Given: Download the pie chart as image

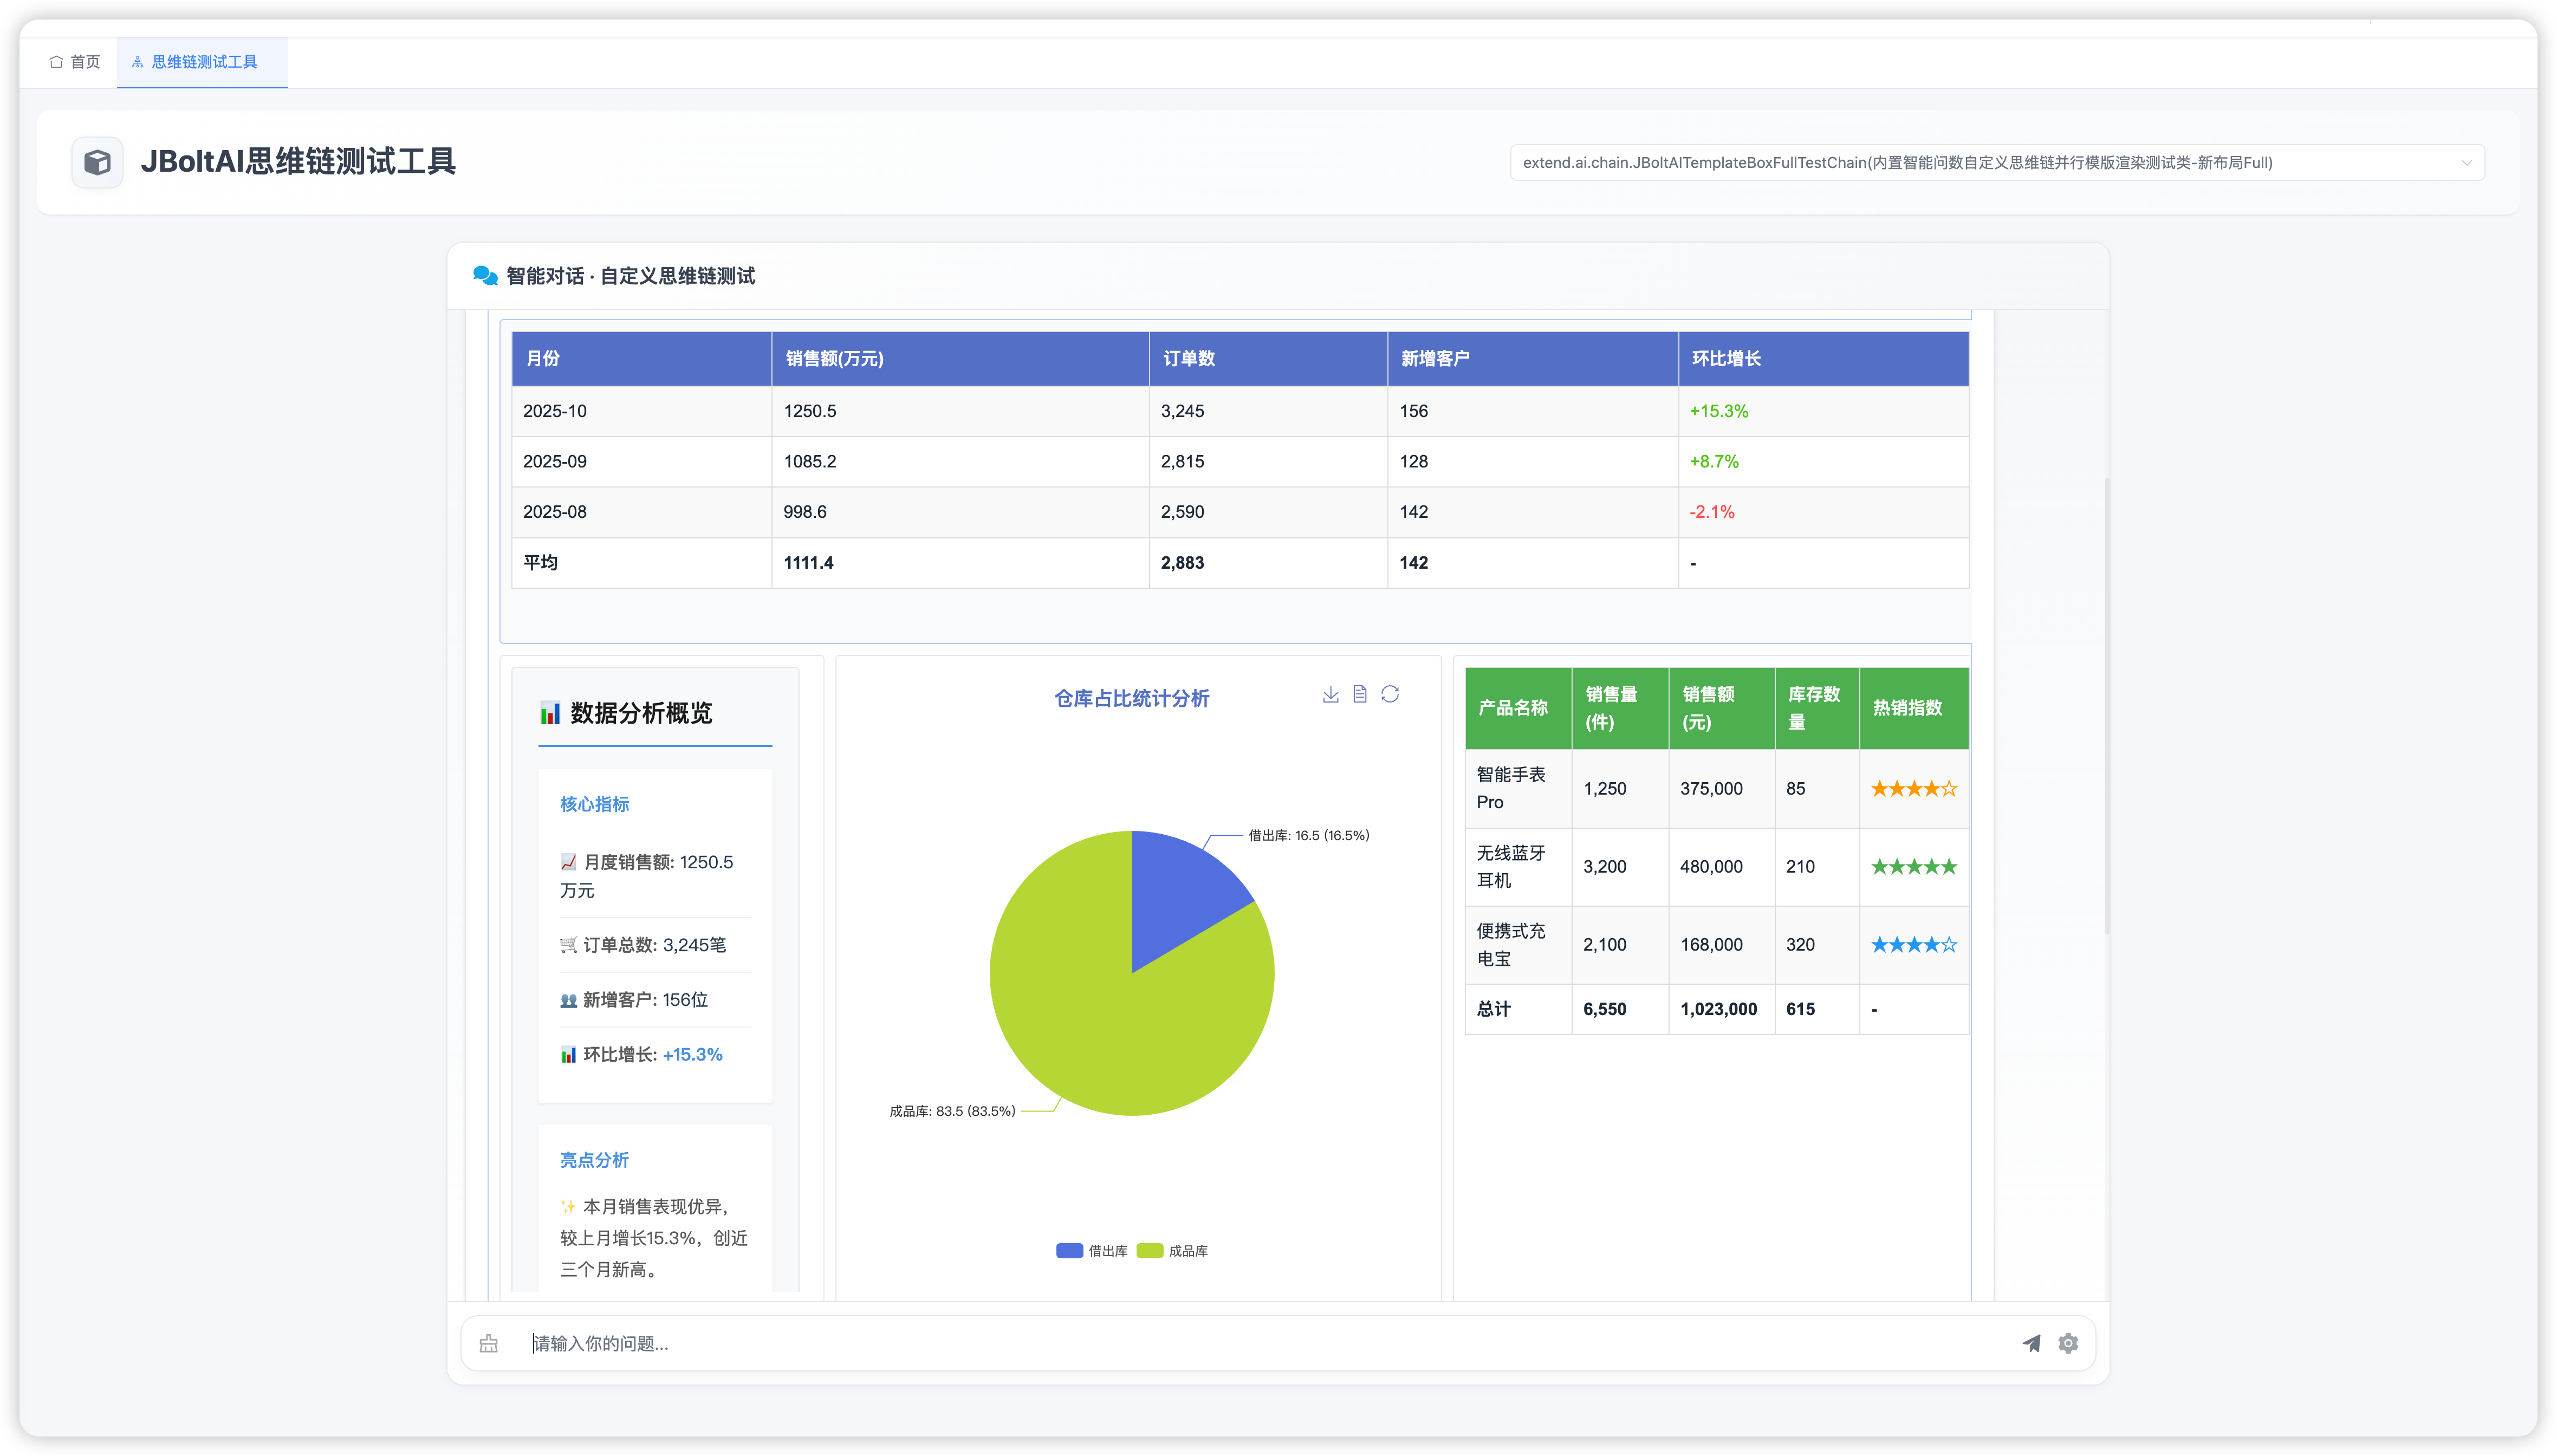Looking at the screenshot, I should 1330,694.
